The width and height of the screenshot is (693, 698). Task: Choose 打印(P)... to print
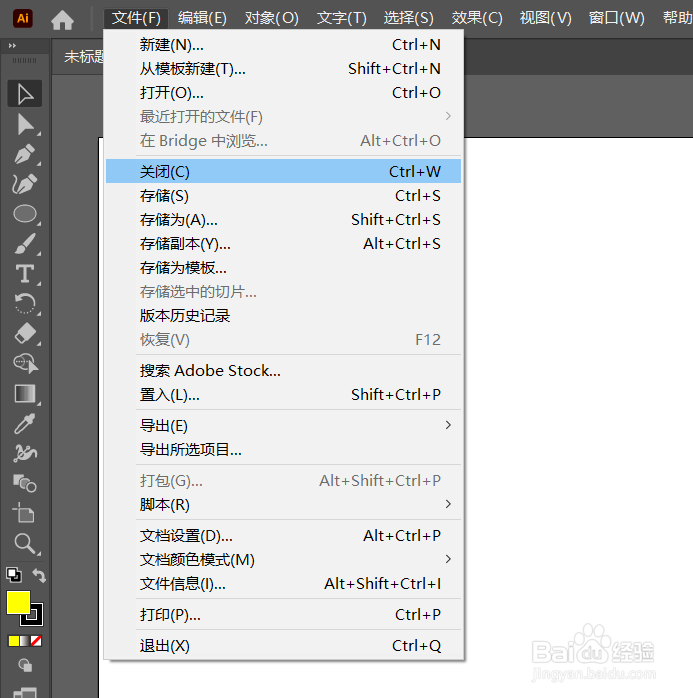283,615
